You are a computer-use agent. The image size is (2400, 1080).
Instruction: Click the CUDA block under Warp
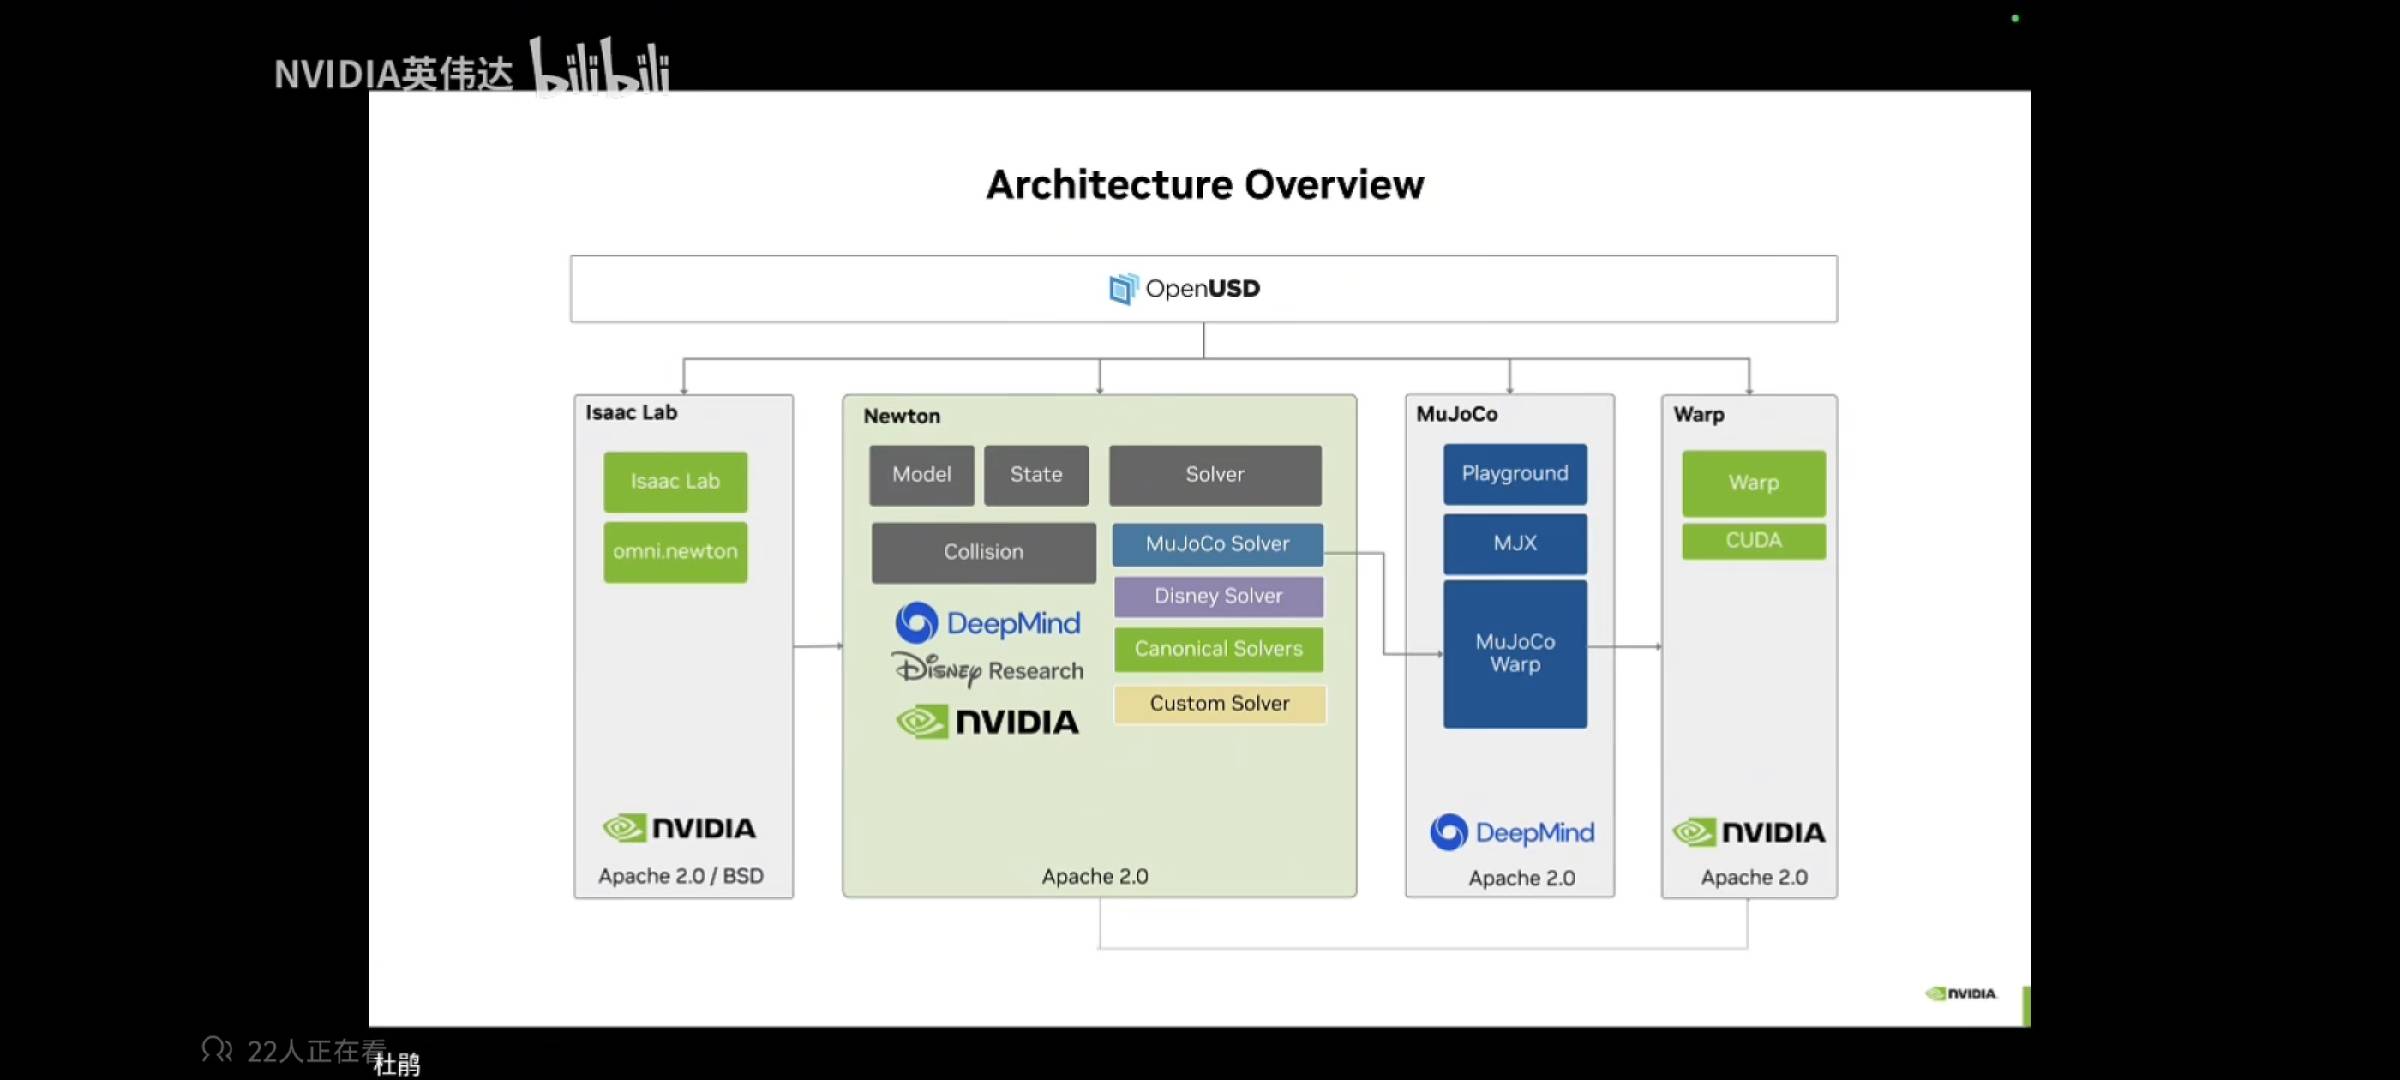coord(1753,541)
